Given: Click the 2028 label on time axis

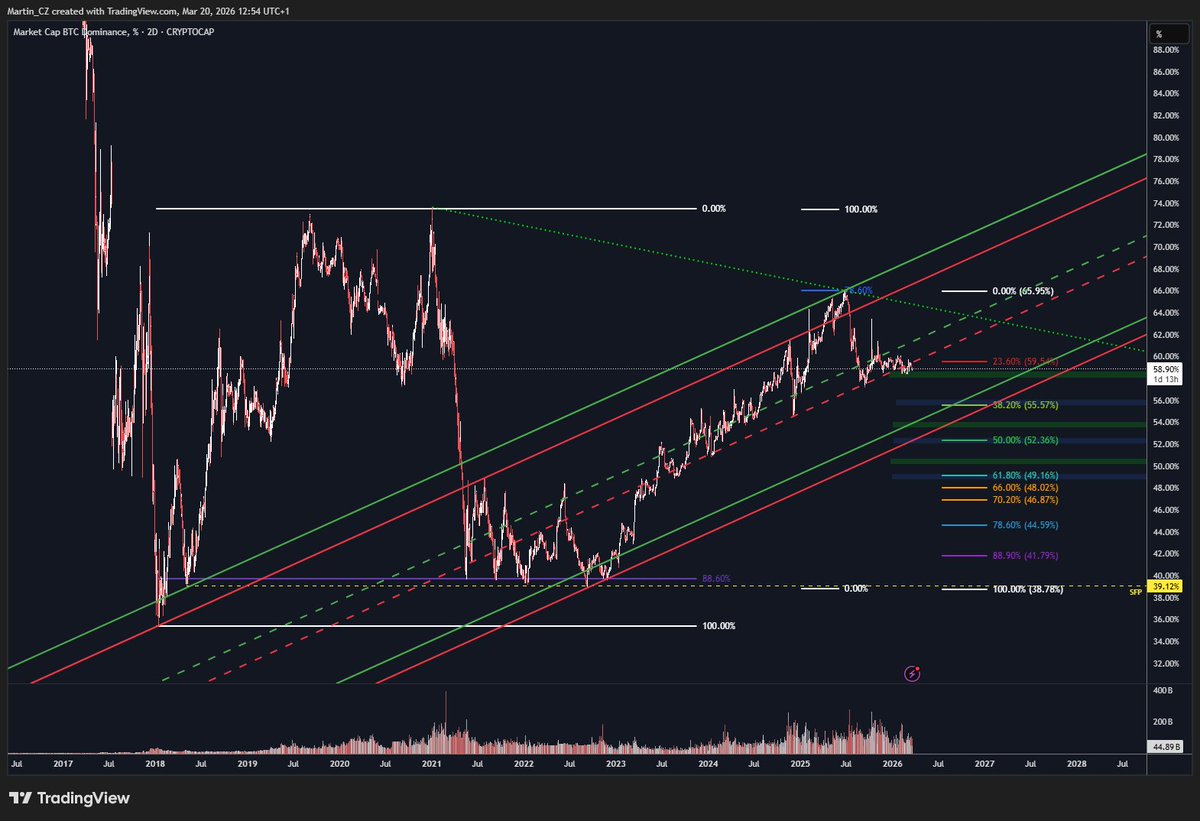Looking at the screenshot, I should coord(1076,764).
